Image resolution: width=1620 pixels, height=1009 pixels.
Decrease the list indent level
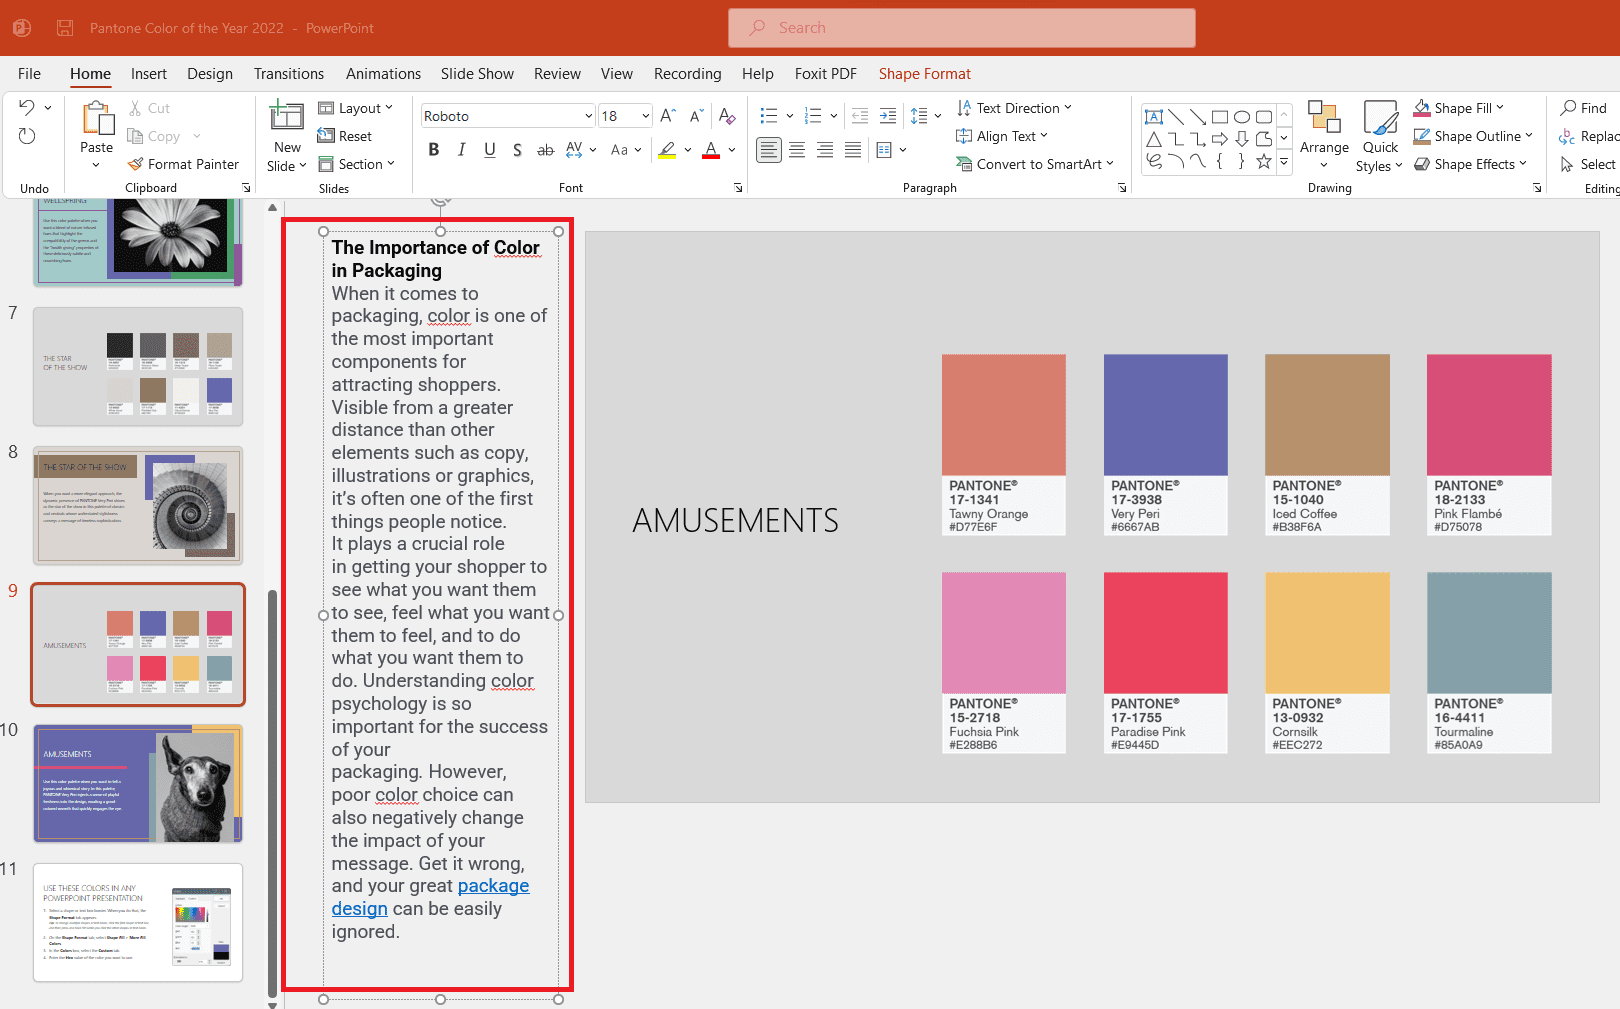click(860, 116)
